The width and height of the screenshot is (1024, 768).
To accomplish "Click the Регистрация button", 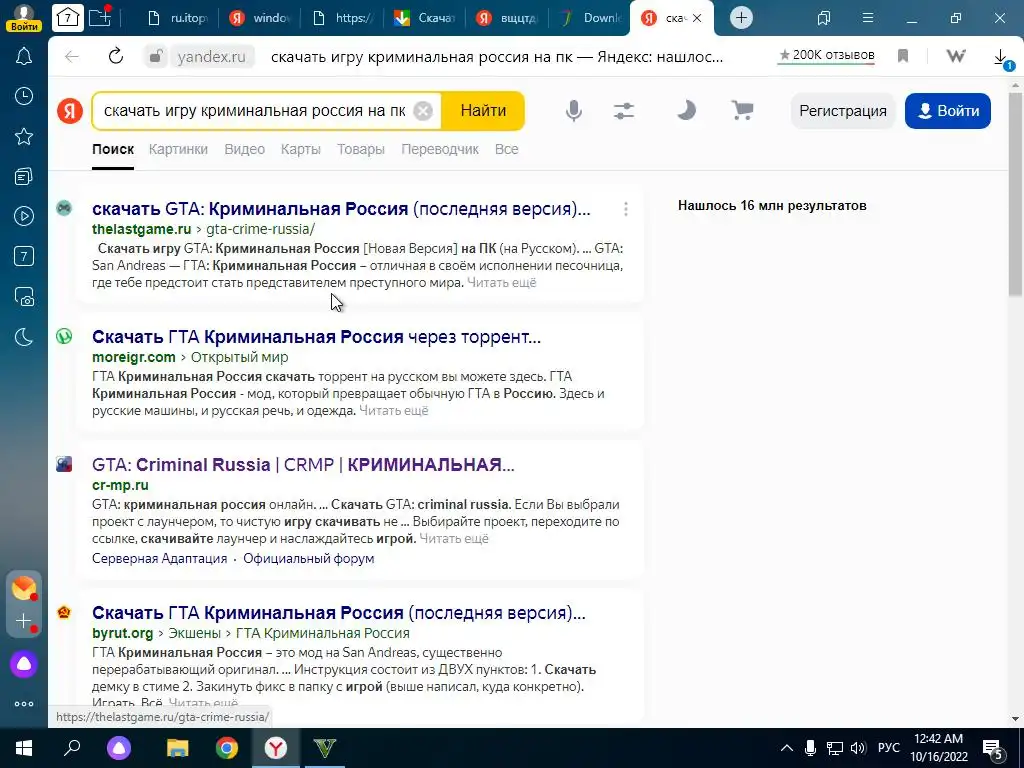I will tap(843, 111).
